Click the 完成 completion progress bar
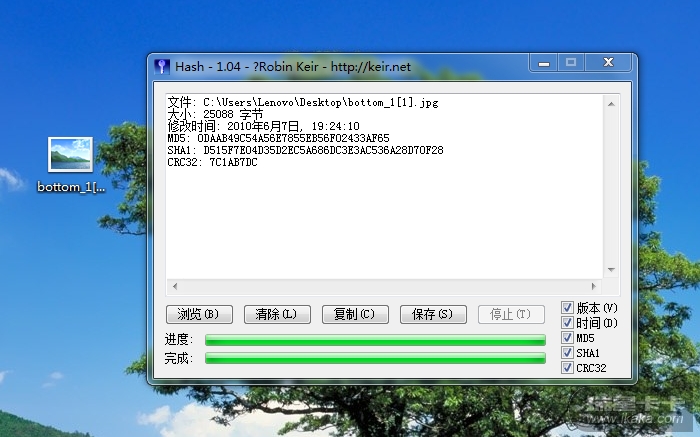The image size is (700, 437). click(x=375, y=358)
